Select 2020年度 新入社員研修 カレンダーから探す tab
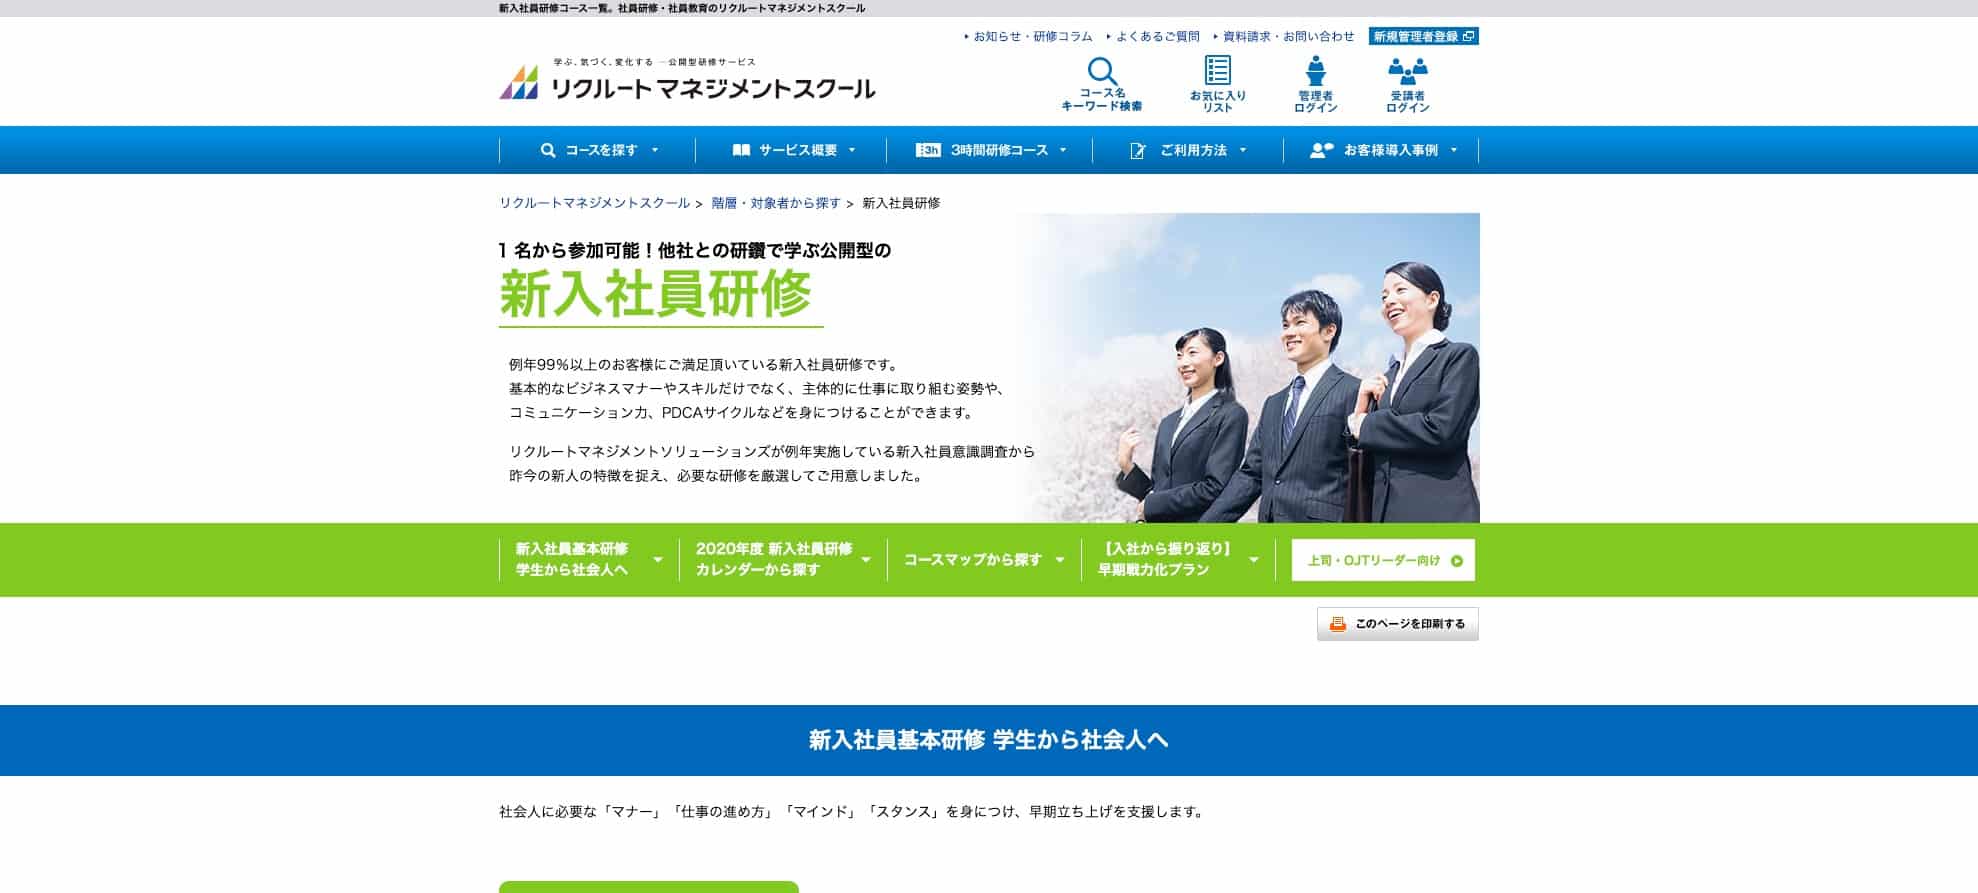The image size is (1978, 893). click(x=782, y=559)
